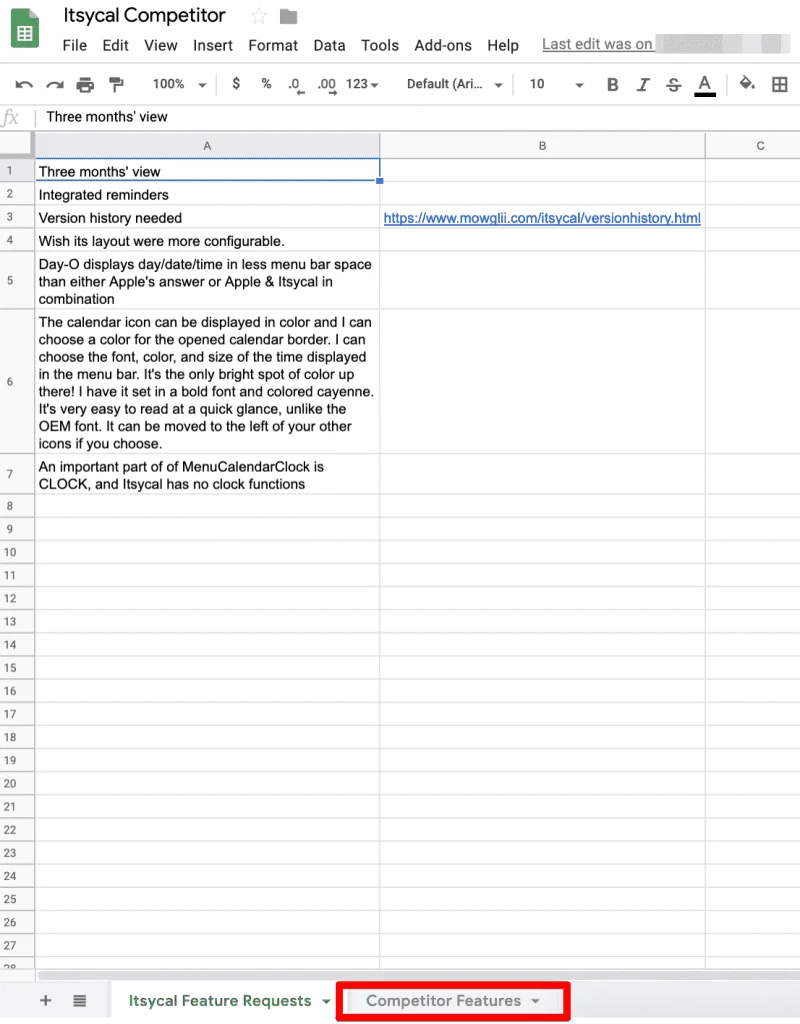Select cell starting 'Day-O displays day/date/time'
The width and height of the screenshot is (800, 1024).
tap(207, 281)
